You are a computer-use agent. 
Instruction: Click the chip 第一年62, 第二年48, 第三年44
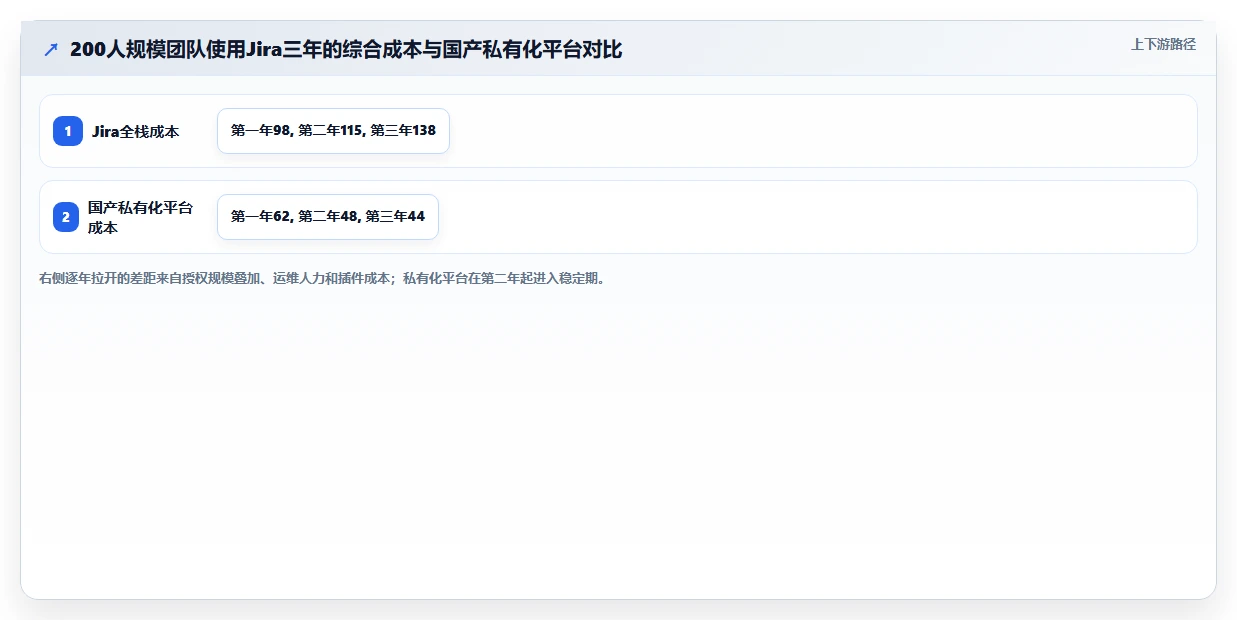click(x=328, y=217)
